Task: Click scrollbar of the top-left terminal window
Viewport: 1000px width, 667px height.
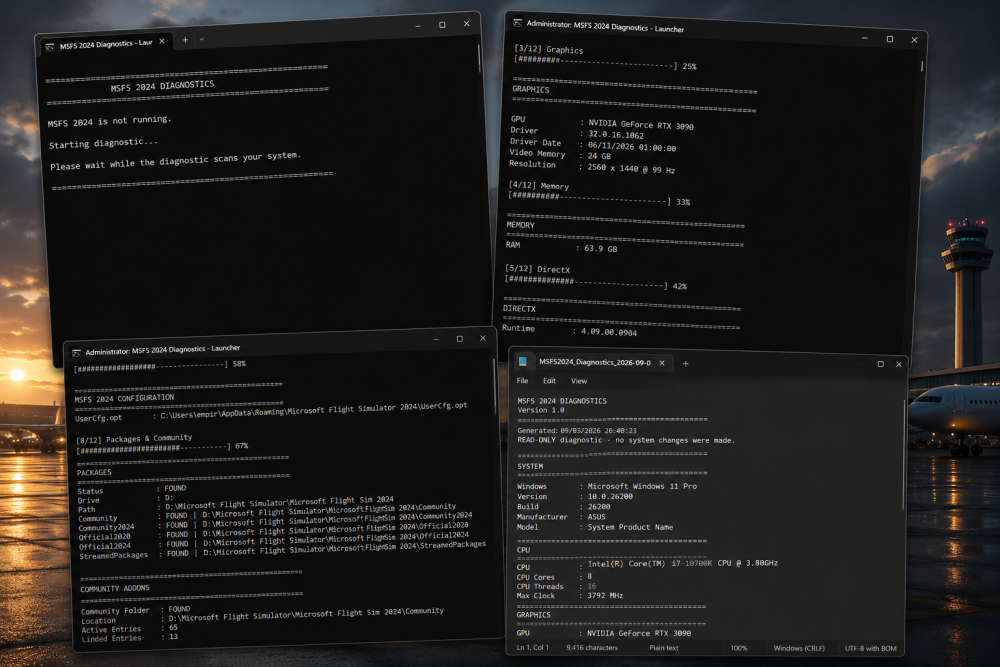Action: coord(479,59)
